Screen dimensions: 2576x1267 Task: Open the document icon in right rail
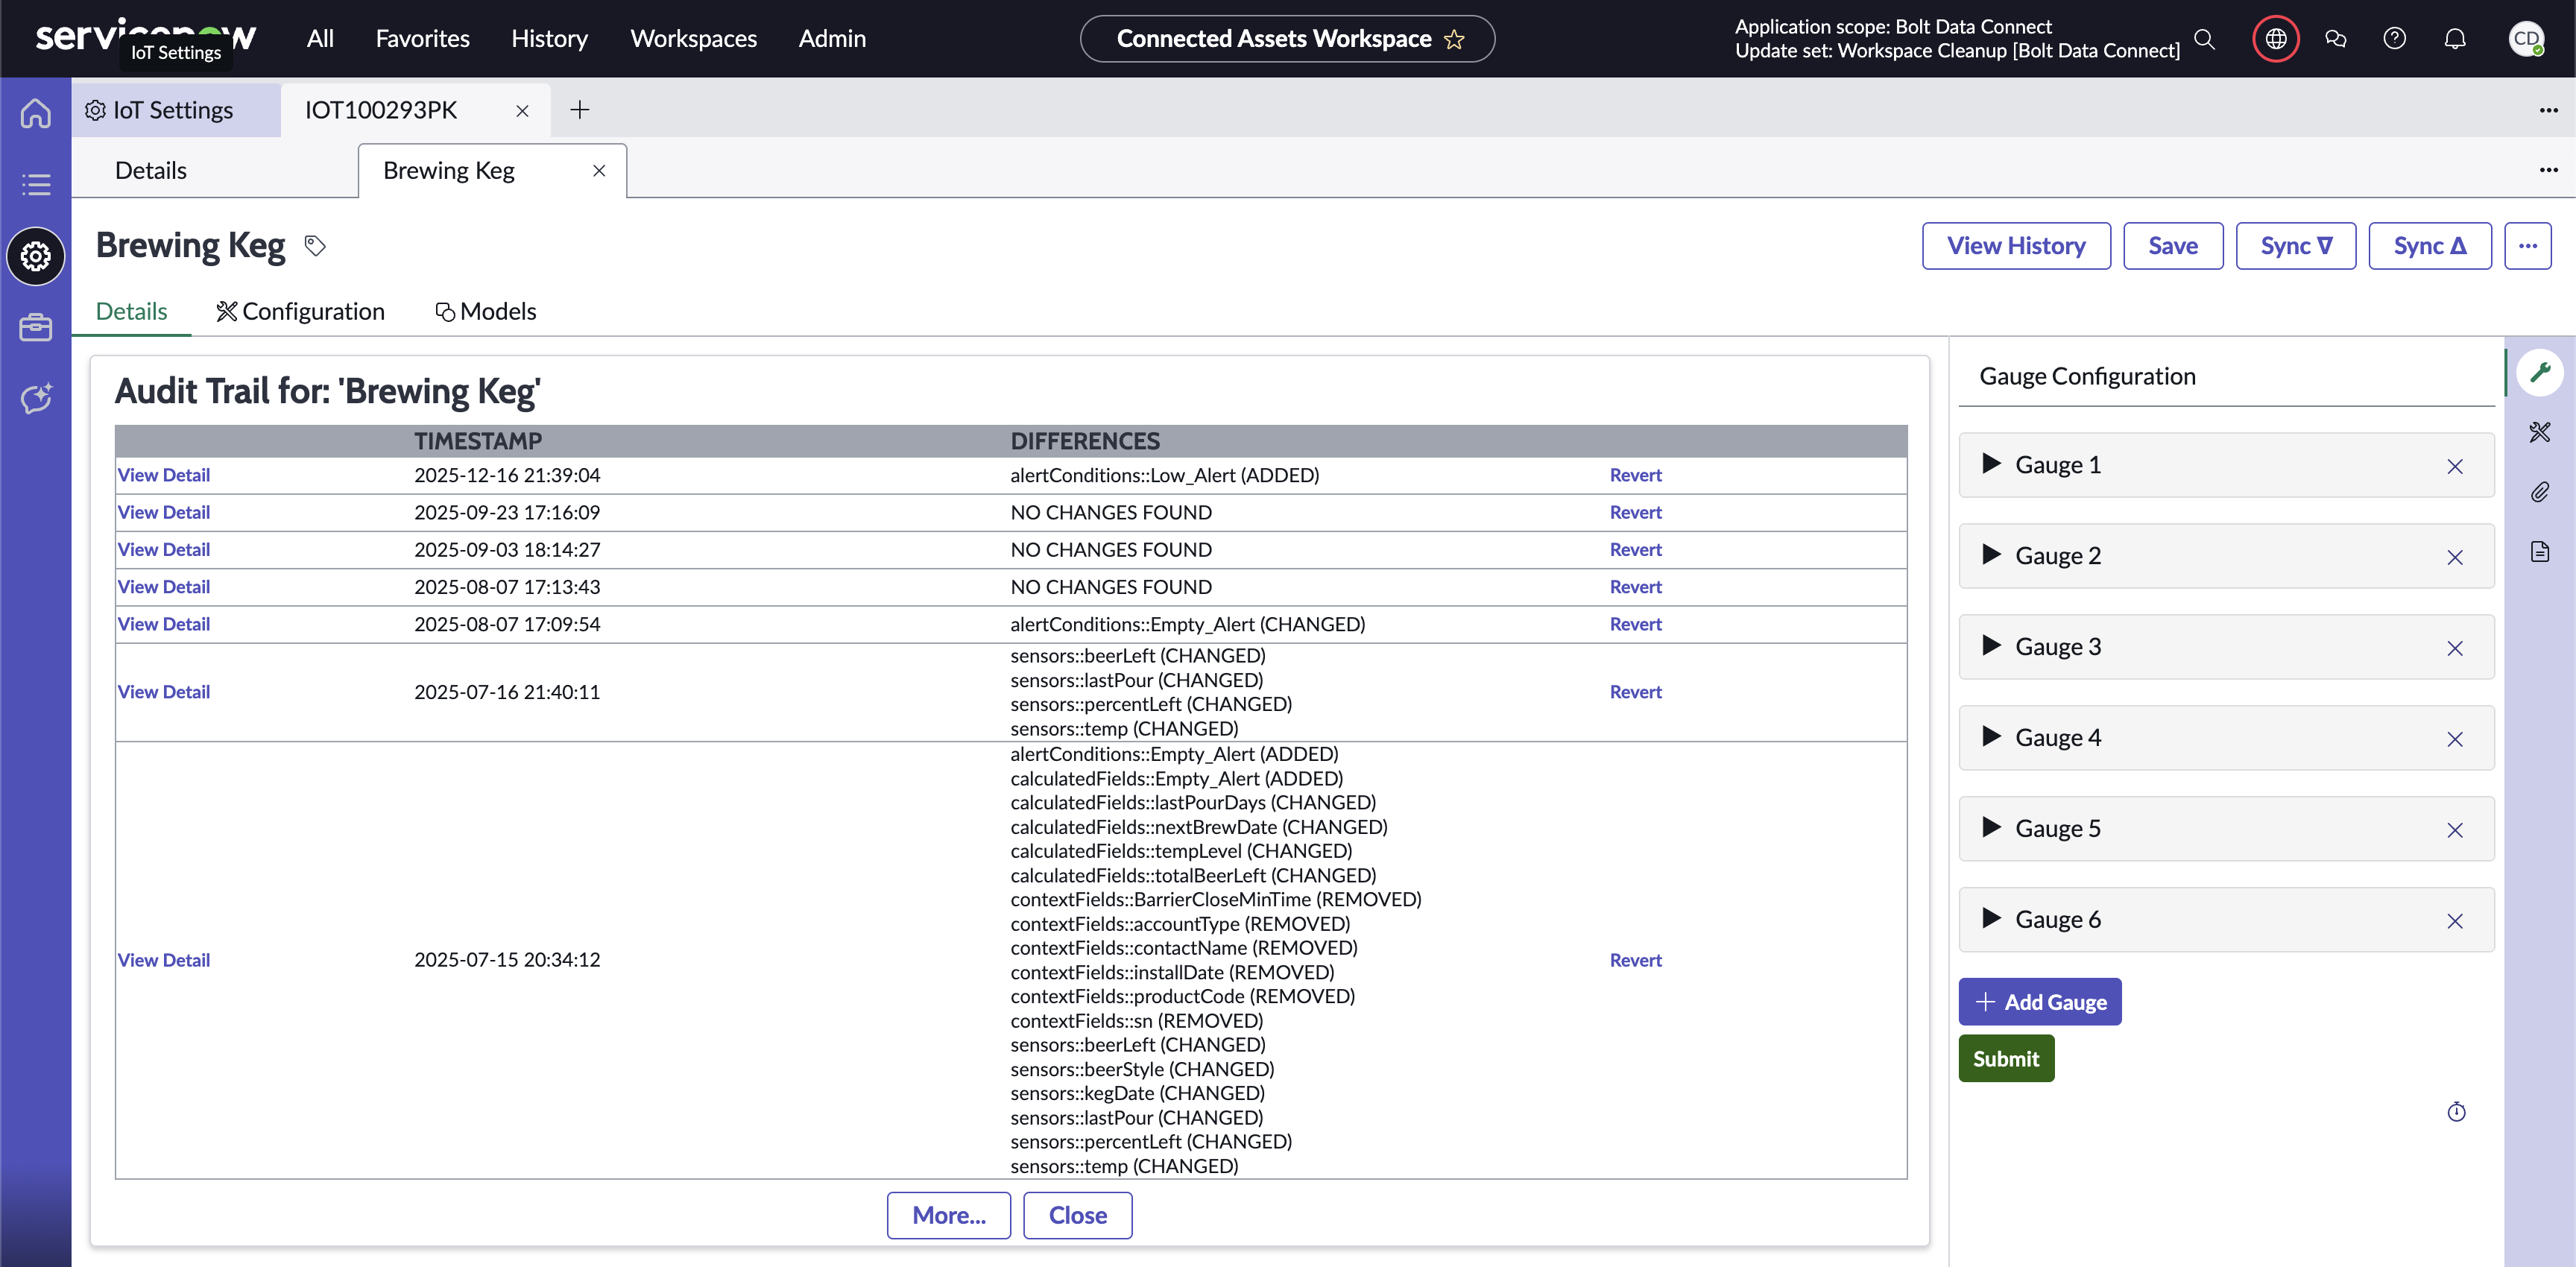2540,551
